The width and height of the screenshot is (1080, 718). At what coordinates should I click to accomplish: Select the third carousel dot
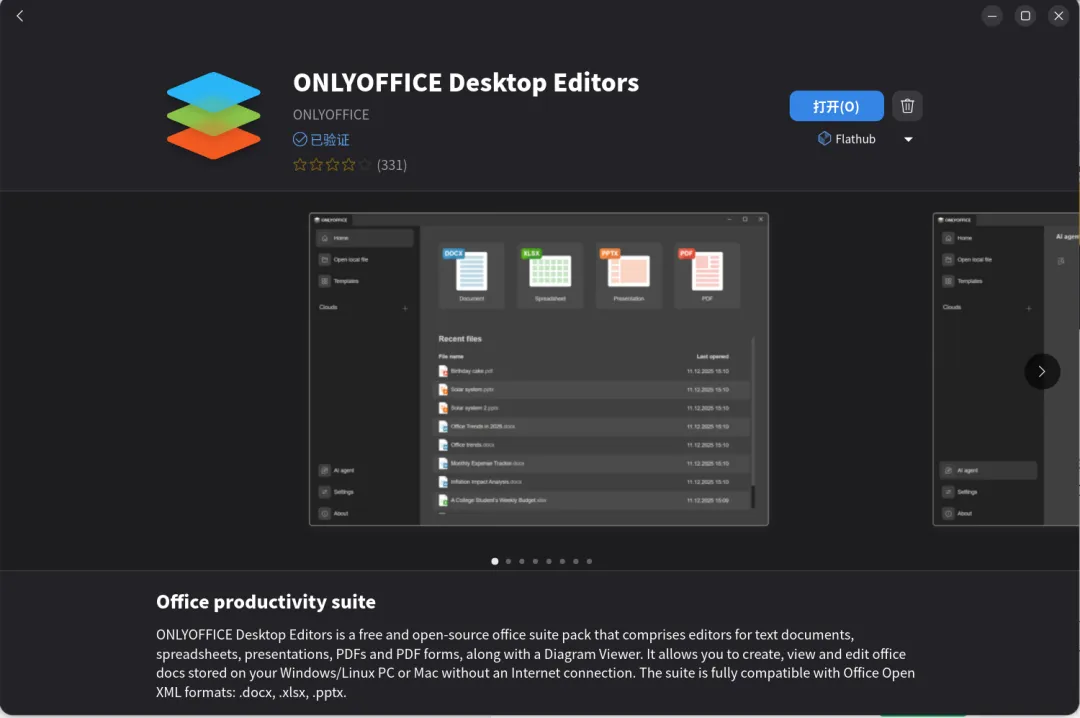(x=521, y=561)
